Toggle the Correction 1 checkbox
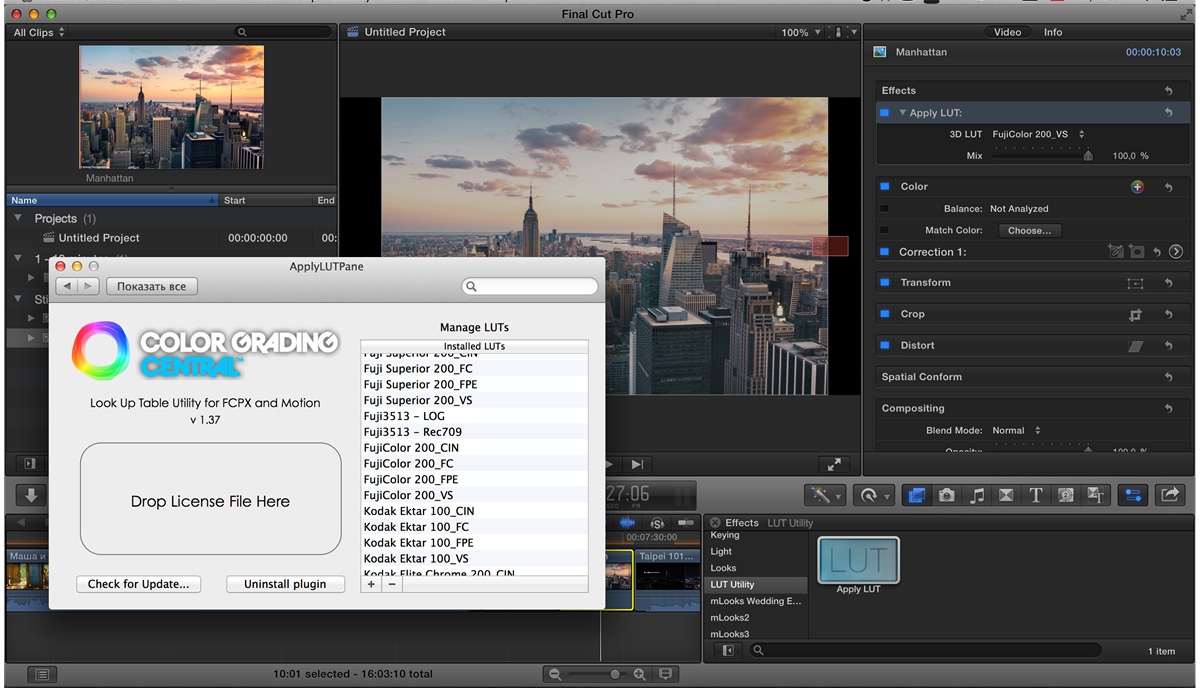 884,252
